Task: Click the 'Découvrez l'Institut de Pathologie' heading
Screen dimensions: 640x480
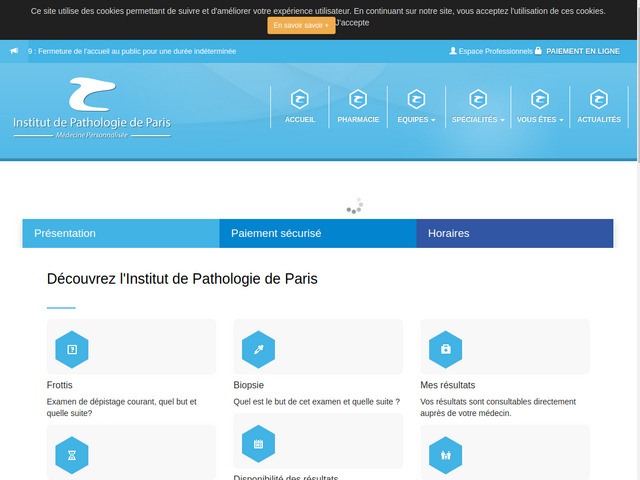Action: pyautogui.click(x=182, y=279)
